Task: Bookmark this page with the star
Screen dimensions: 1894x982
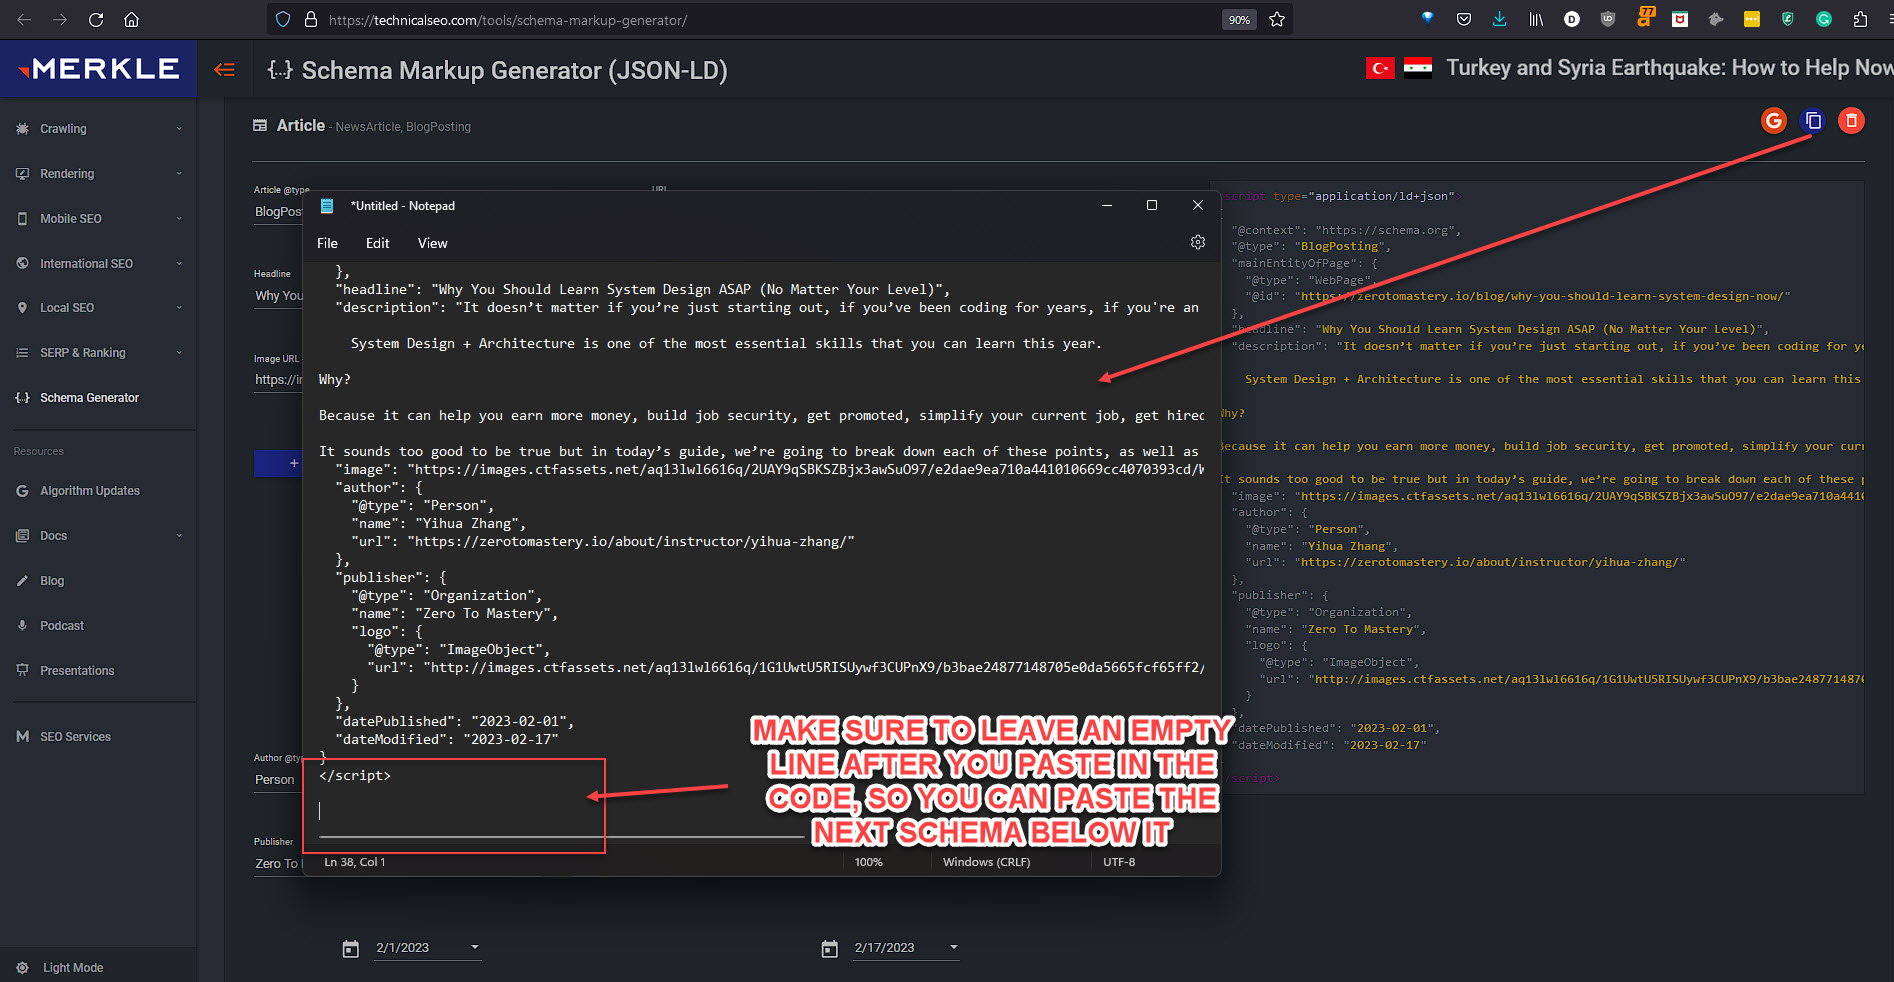Action: pos(1277,19)
